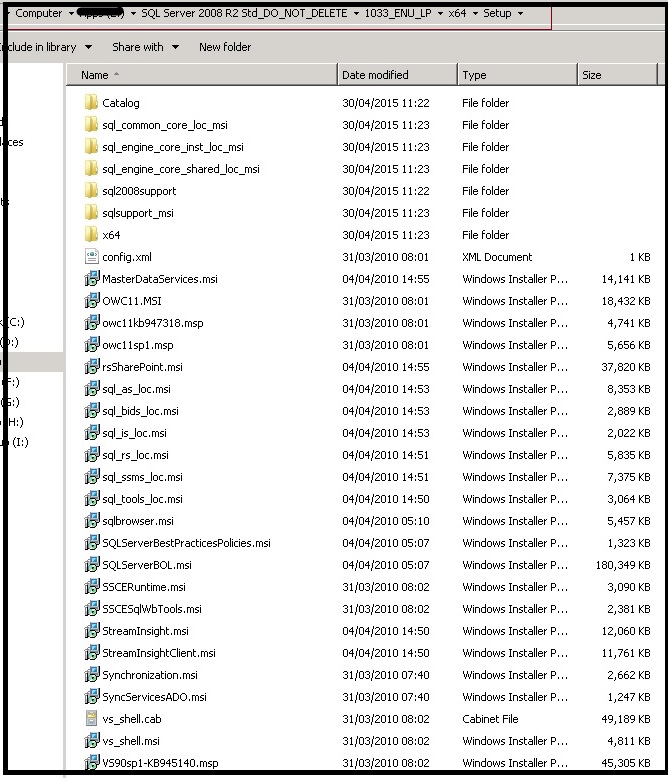Image resolution: width=668 pixels, height=778 pixels.
Task: Click the SQLServerBOL.msi installer icon
Action: [91, 565]
